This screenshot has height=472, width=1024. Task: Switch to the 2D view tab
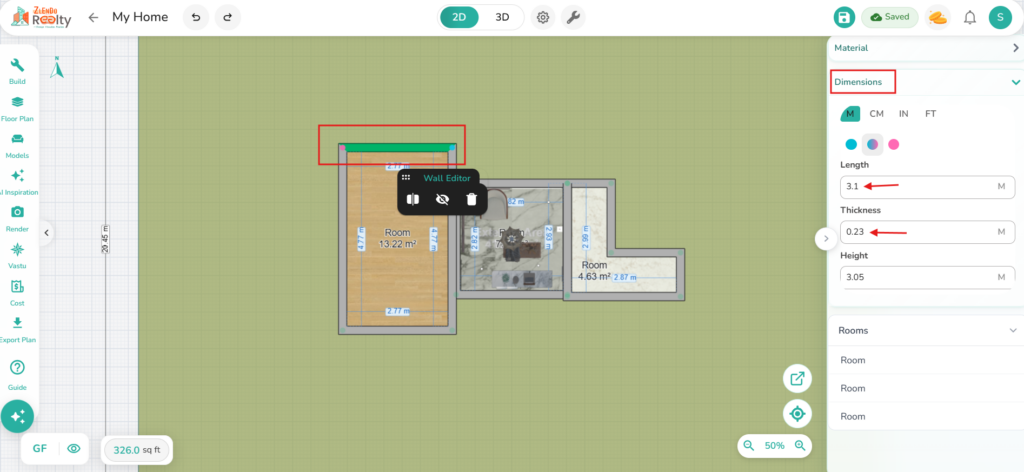click(x=461, y=17)
